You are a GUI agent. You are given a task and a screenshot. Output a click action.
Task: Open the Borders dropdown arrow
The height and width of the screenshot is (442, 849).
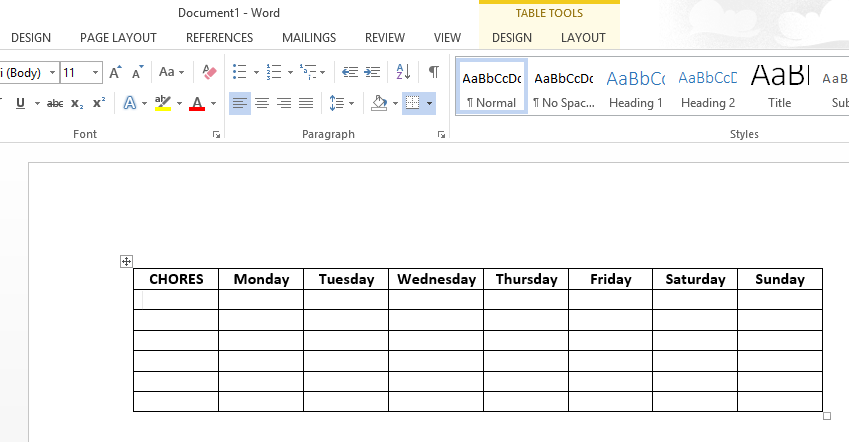(429, 103)
